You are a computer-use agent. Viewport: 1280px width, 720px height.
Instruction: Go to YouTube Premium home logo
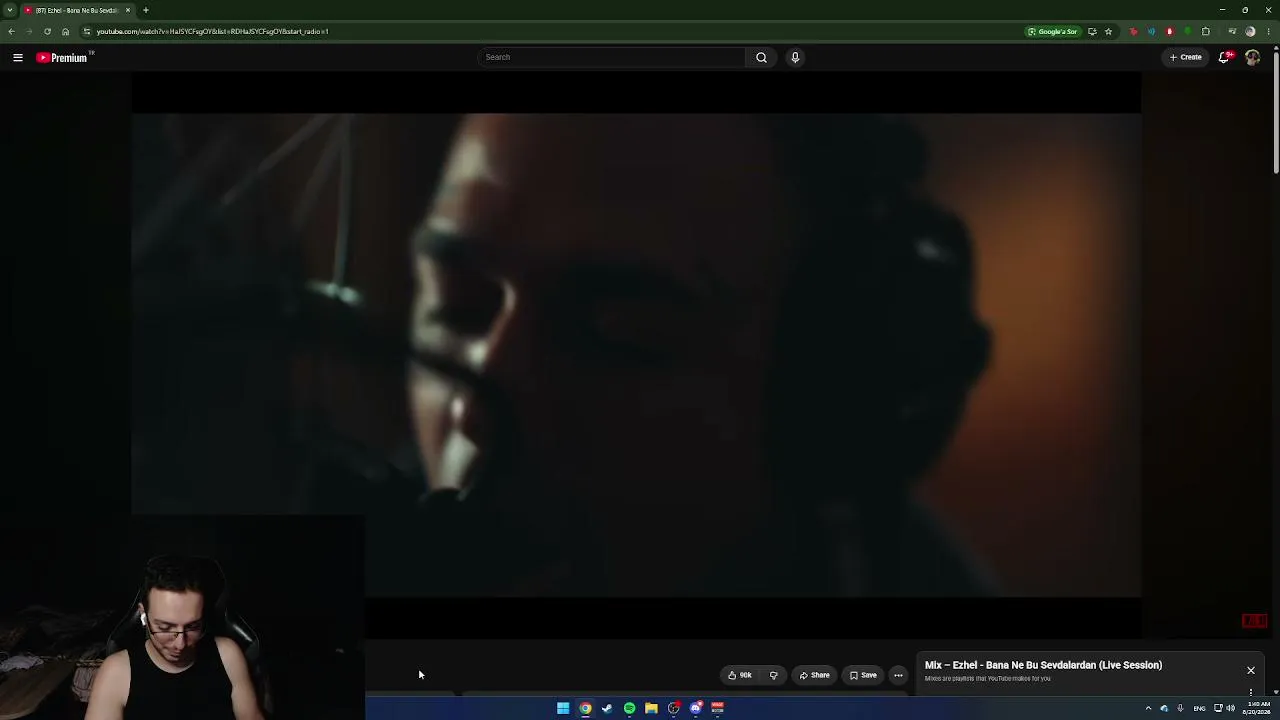tap(63, 57)
